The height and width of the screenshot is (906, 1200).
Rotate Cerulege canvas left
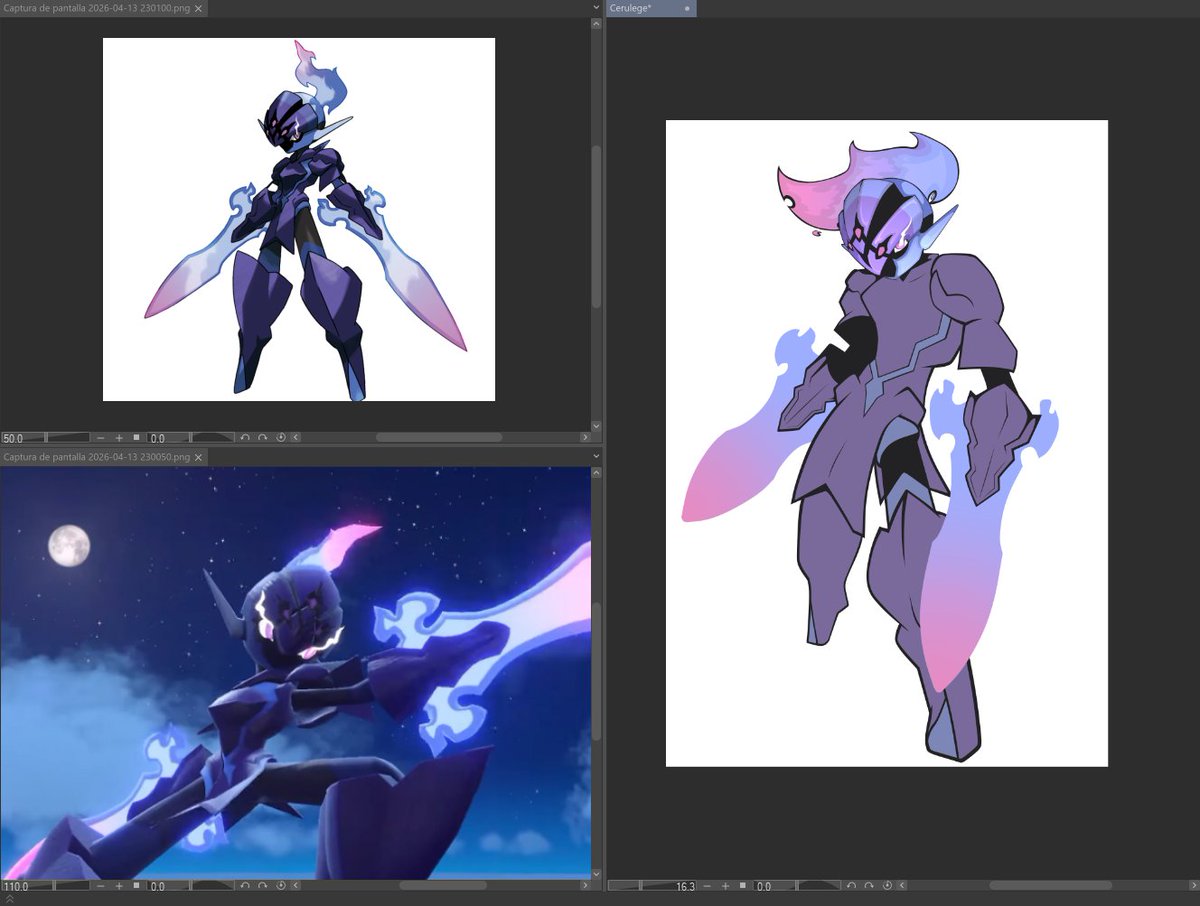click(852, 886)
